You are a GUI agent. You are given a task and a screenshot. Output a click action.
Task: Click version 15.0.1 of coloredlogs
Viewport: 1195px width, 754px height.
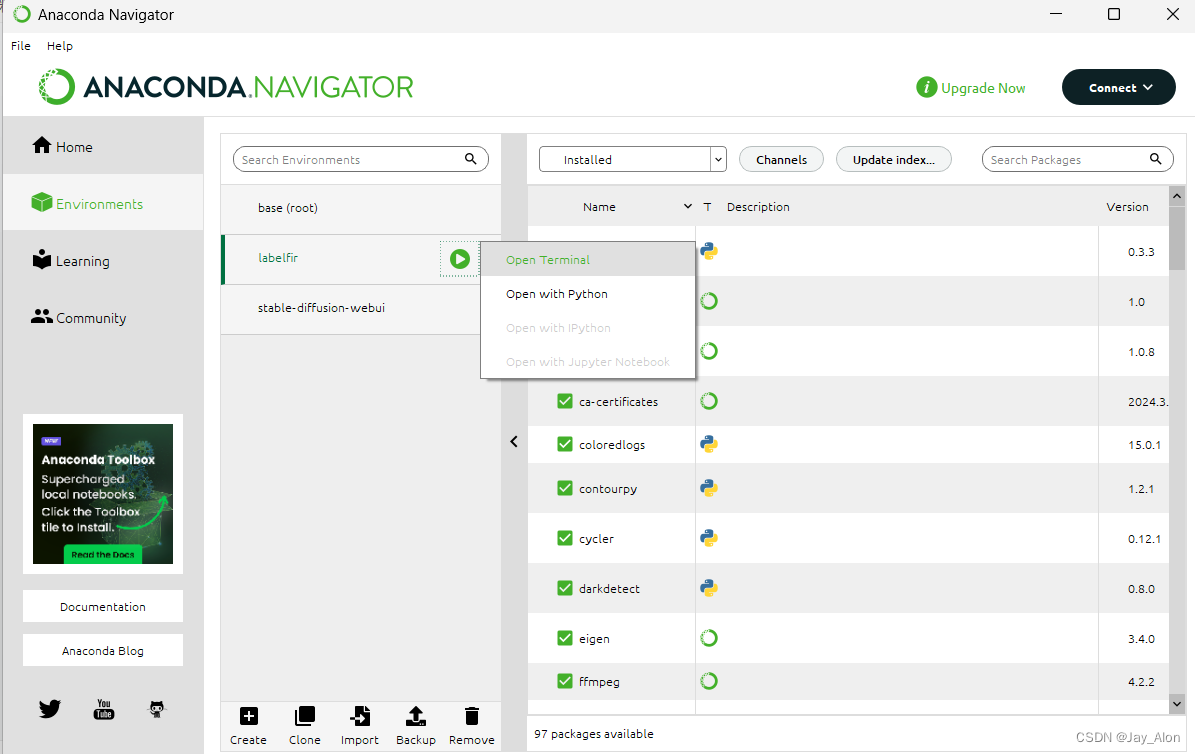(x=1145, y=444)
